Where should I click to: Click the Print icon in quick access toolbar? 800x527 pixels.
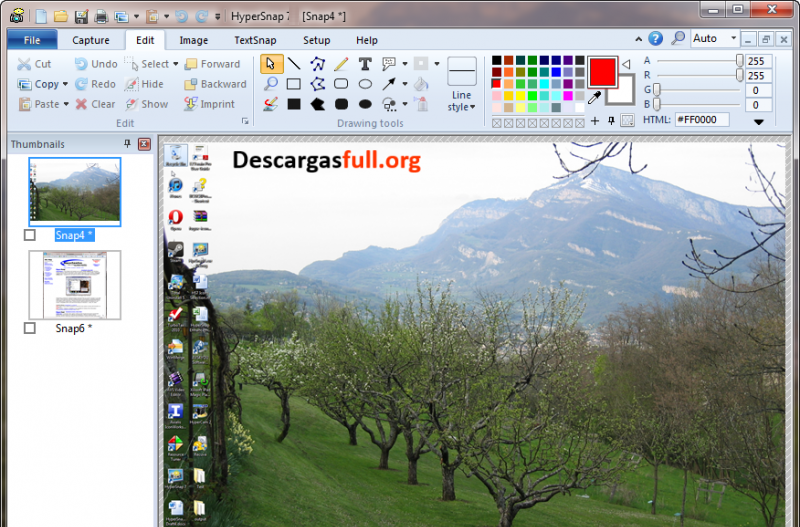pyautogui.click(x=101, y=16)
